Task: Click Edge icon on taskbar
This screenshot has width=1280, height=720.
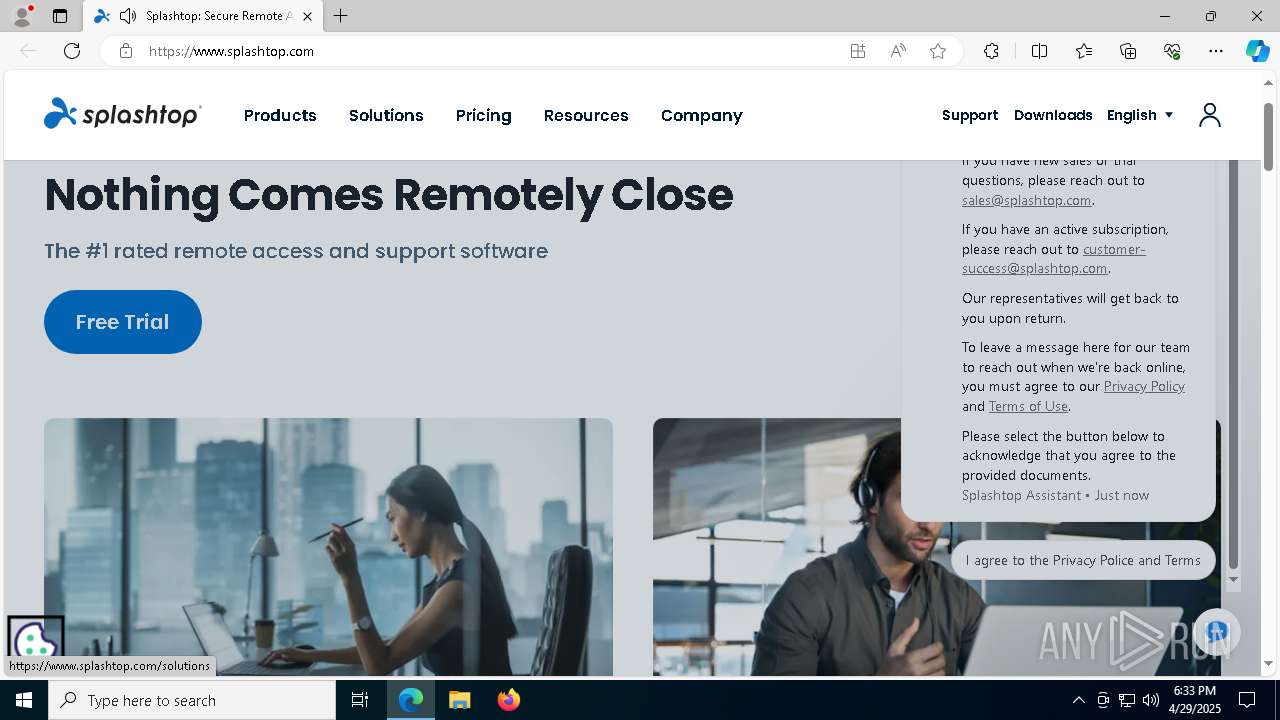Action: pos(411,700)
